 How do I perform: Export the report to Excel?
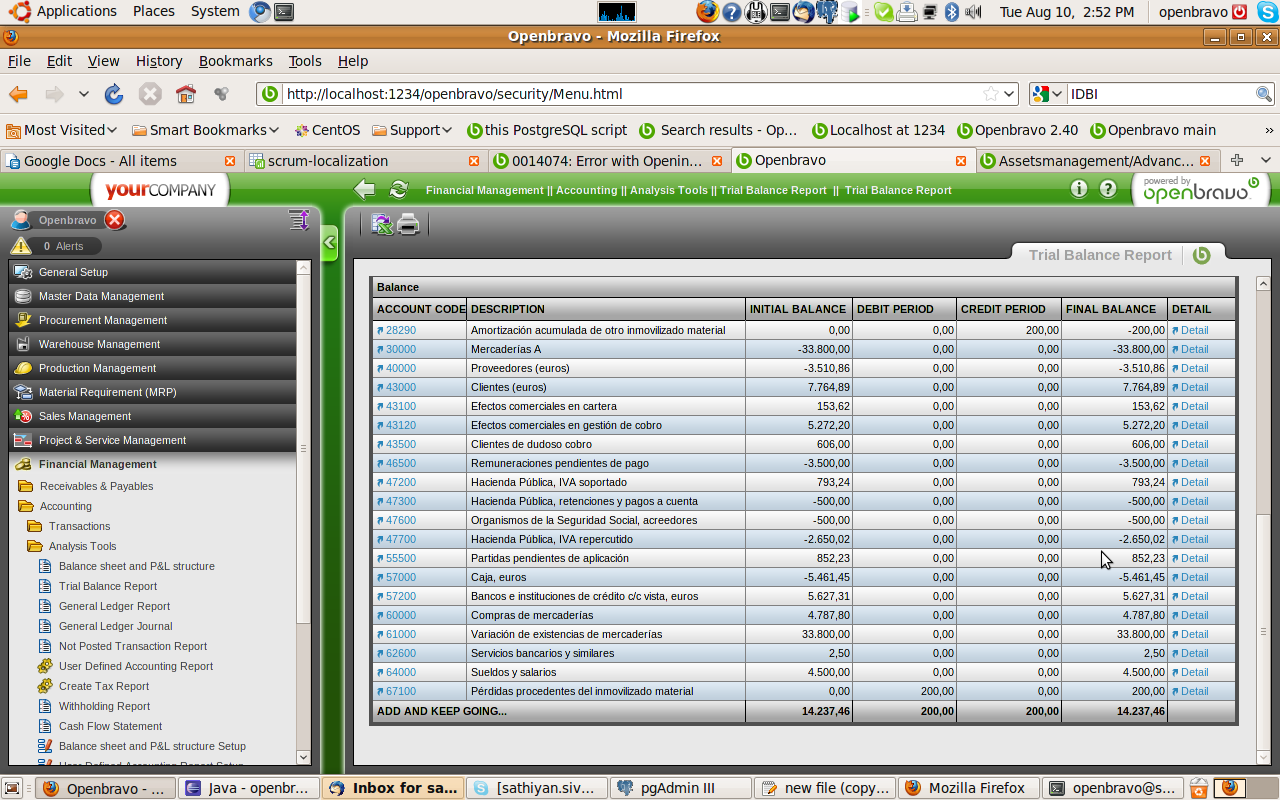(381, 224)
